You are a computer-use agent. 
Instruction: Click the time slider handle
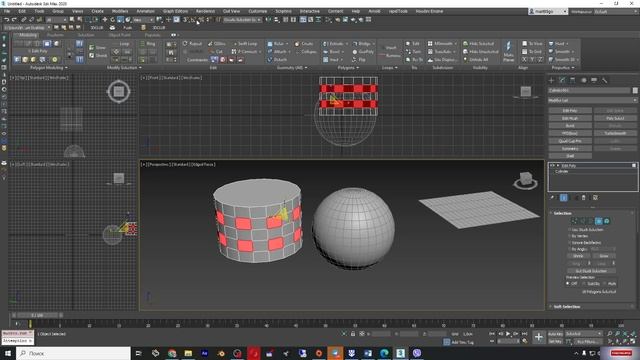[37, 315]
